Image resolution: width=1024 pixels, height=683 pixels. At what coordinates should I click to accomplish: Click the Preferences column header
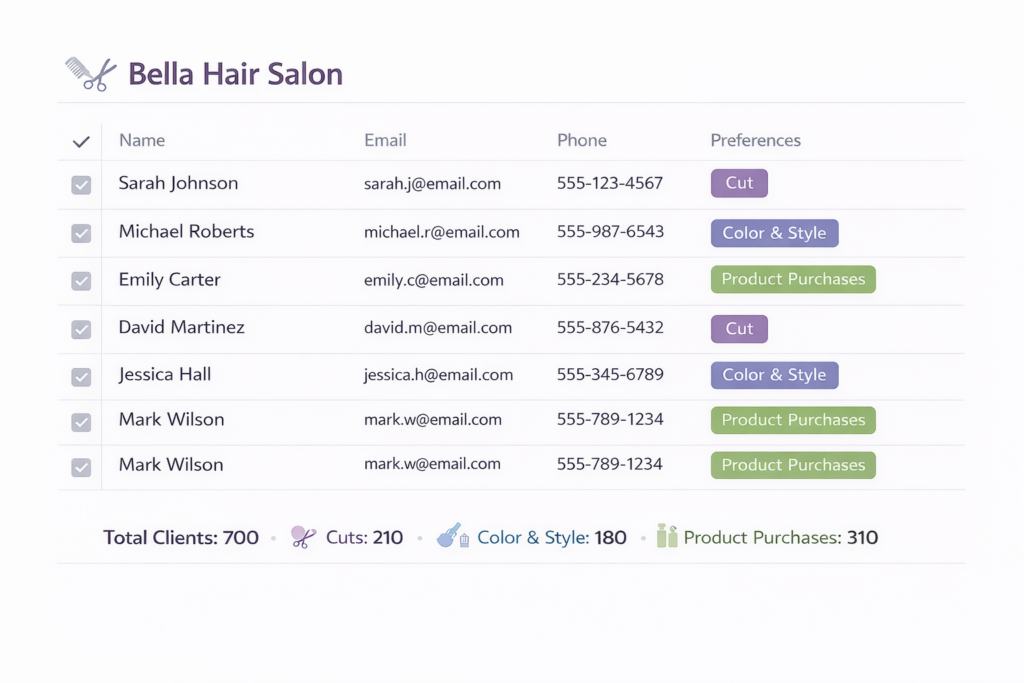(755, 141)
